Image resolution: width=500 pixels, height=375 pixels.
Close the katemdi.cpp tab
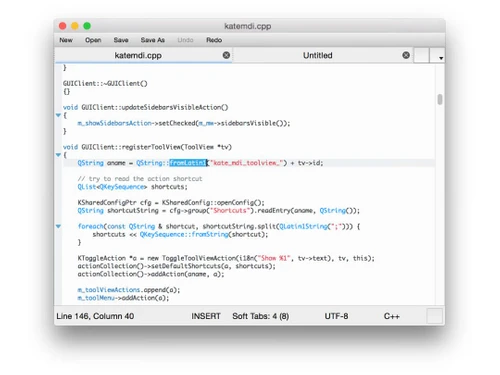[226, 55]
